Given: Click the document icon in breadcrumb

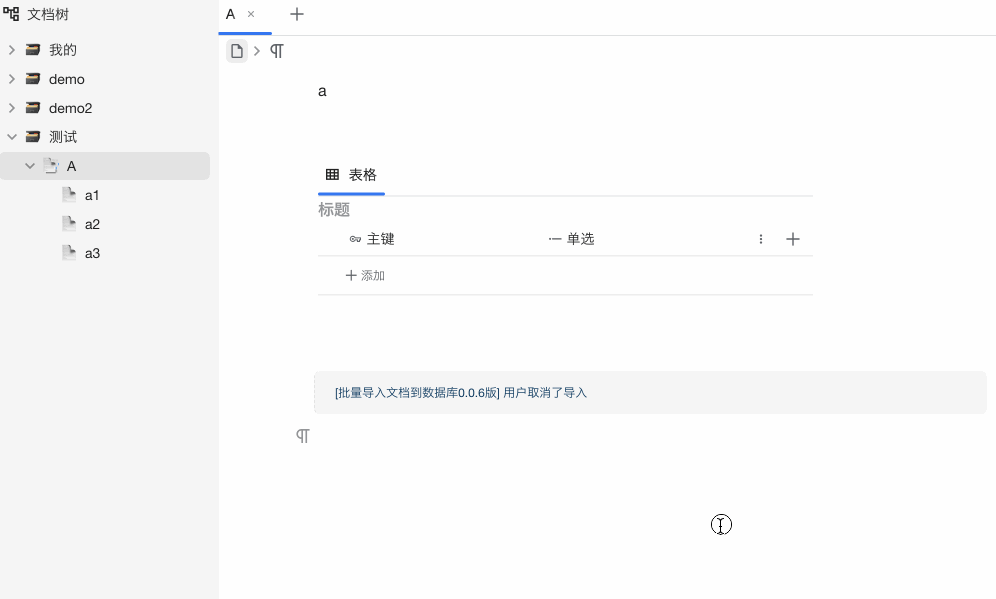Looking at the screenshot, I should [x=237, y=51].
